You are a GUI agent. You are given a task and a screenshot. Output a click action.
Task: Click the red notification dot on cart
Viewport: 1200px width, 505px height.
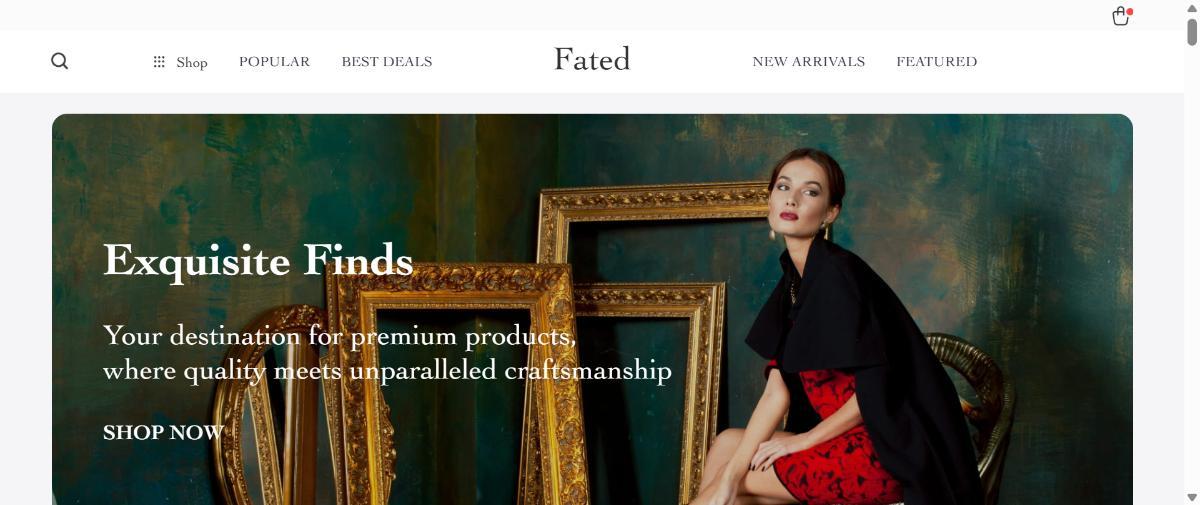(x=1129, y=11)
